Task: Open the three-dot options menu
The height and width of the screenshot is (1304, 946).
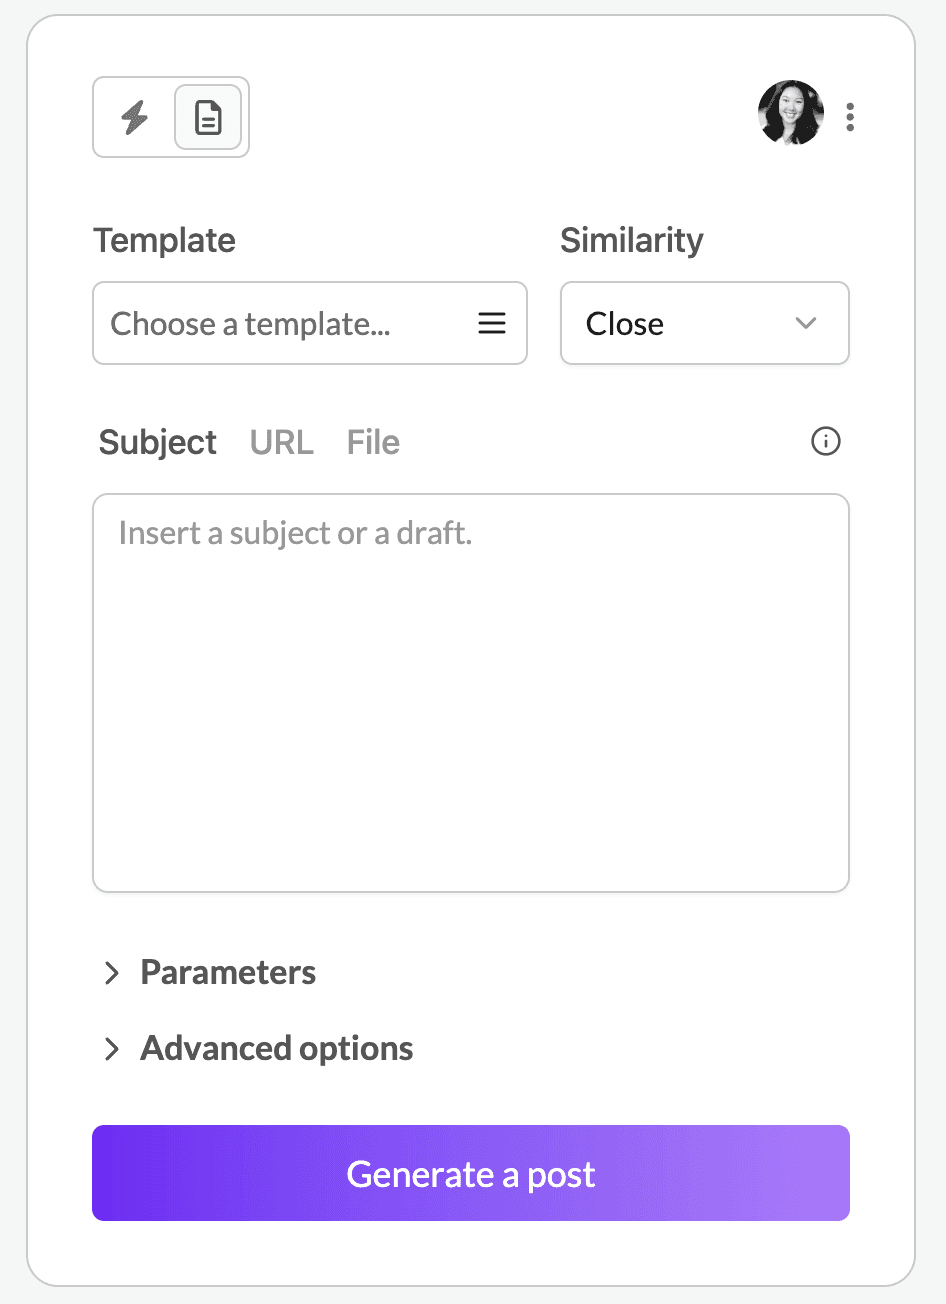Action: (849, 117)
